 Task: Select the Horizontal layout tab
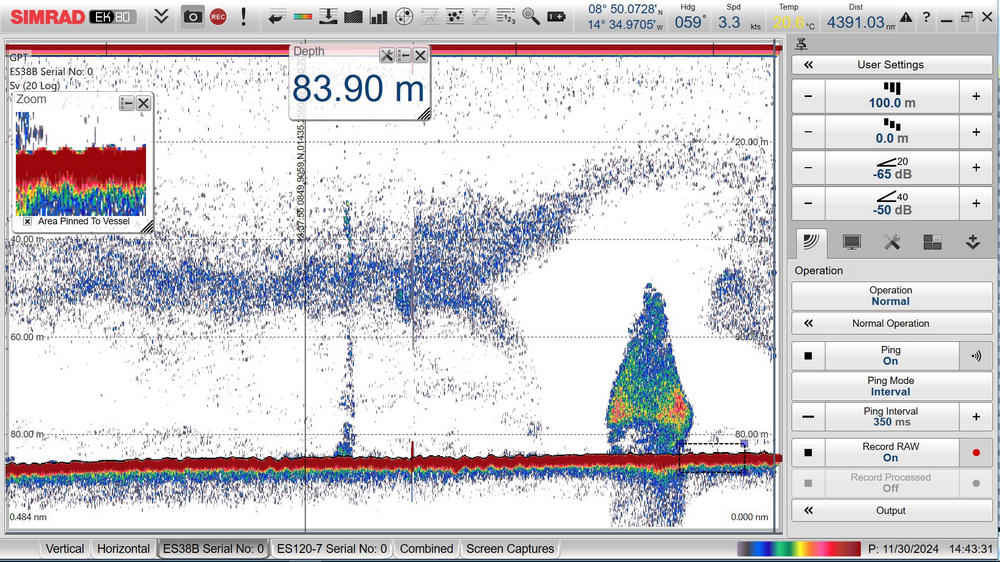point(123,549)
